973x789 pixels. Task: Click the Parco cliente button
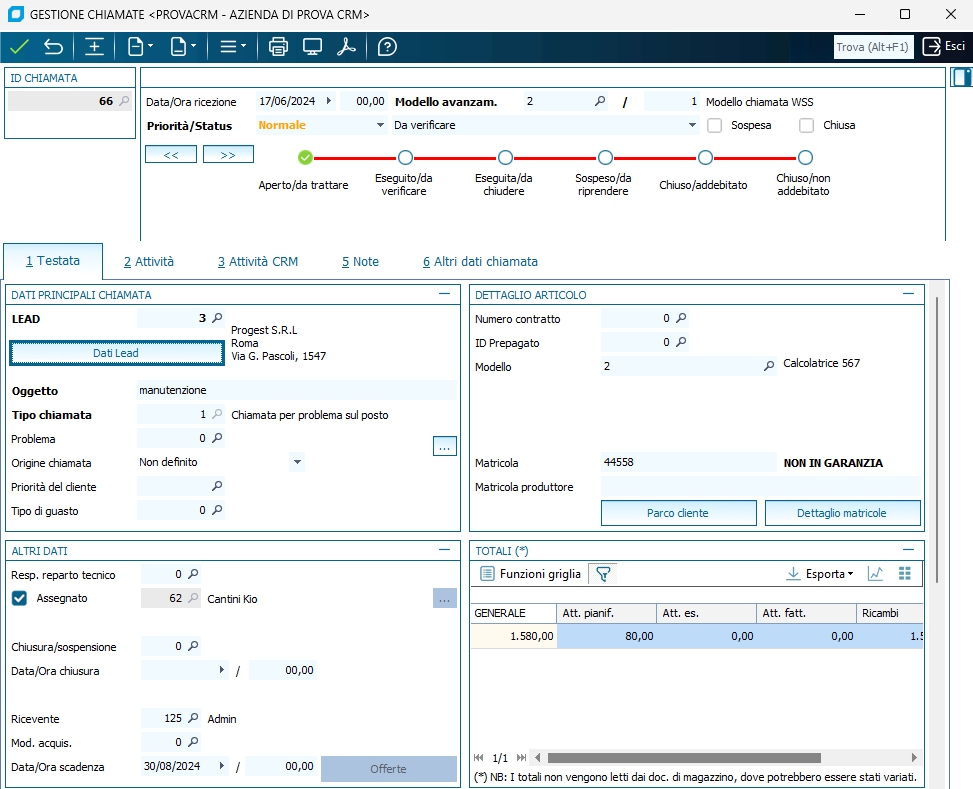[678, 513]
